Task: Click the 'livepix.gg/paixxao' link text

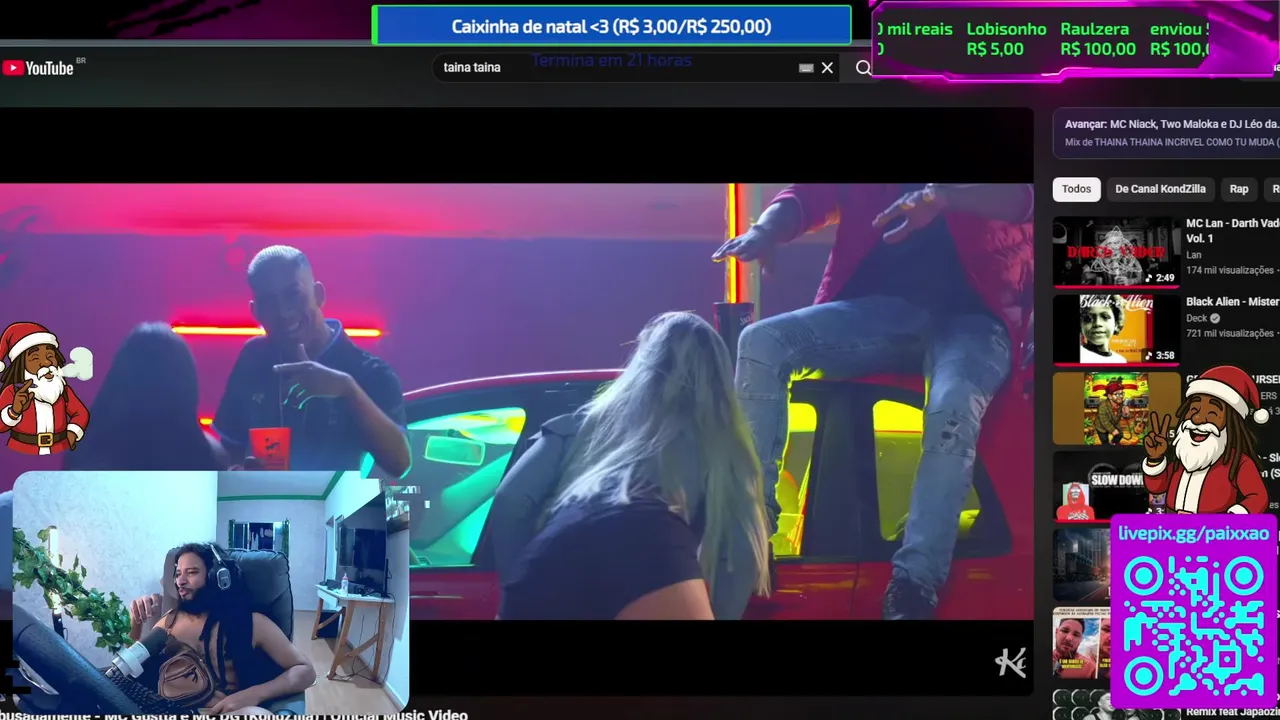Action: click(1193, 533)
